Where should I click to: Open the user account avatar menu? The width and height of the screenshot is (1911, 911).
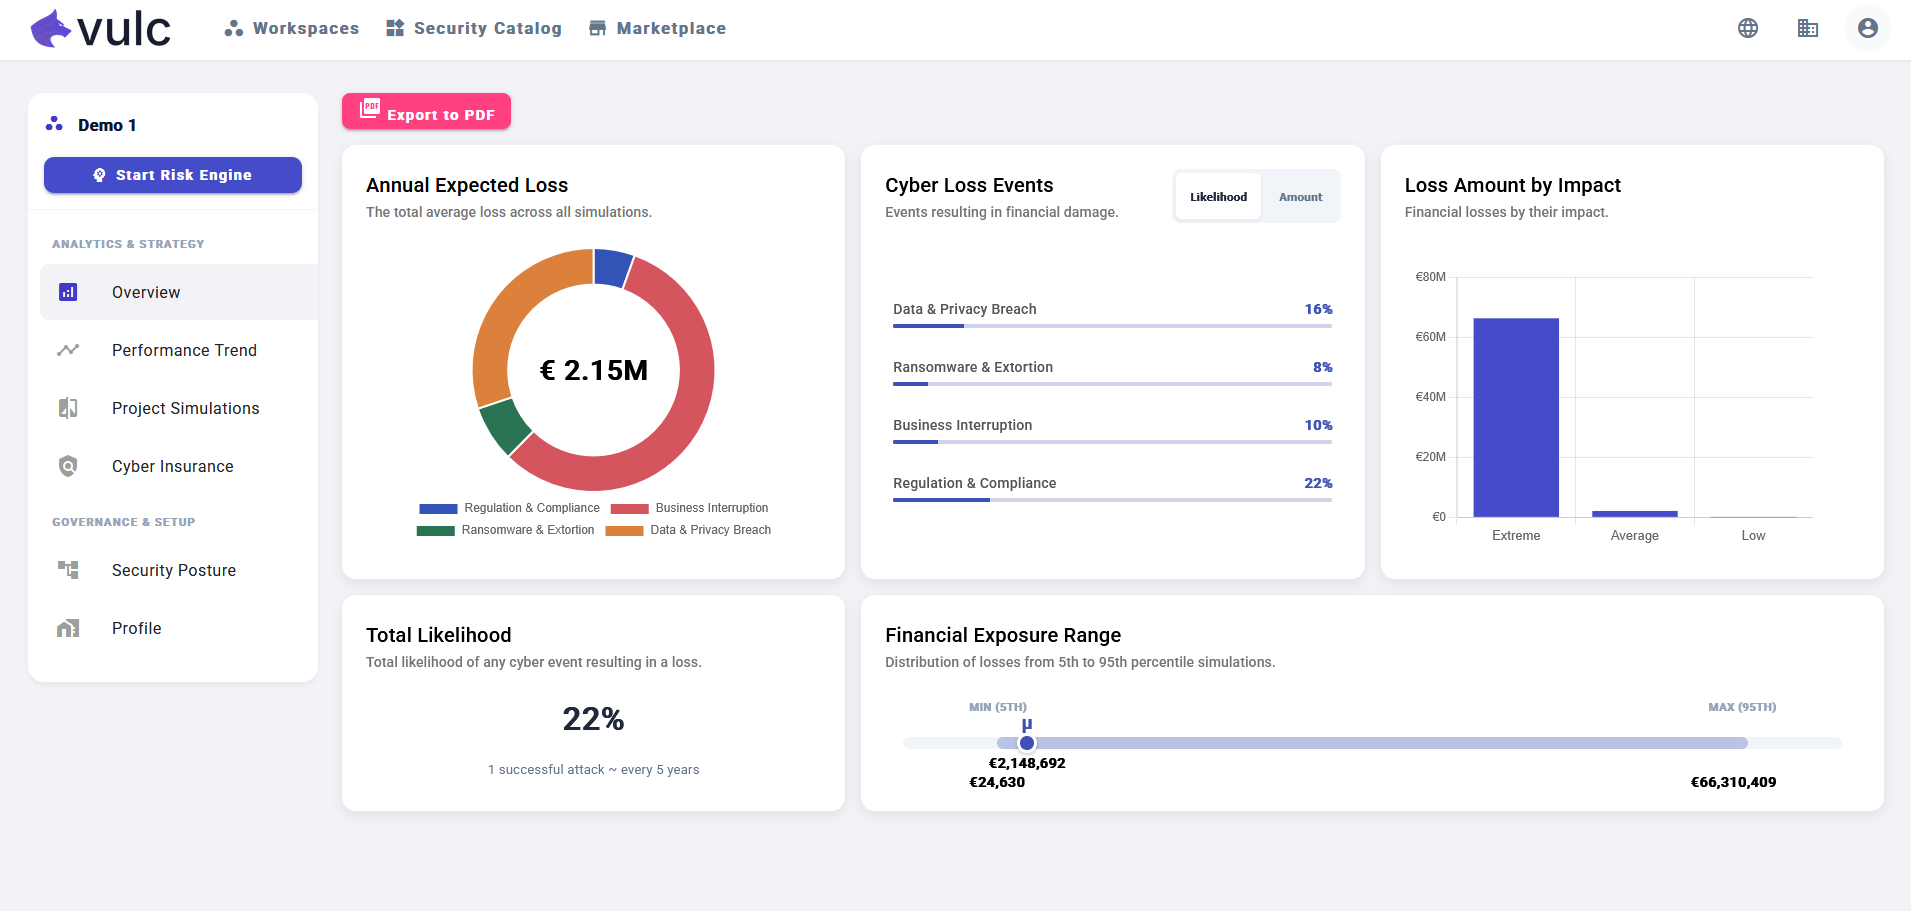(1868, 29)
